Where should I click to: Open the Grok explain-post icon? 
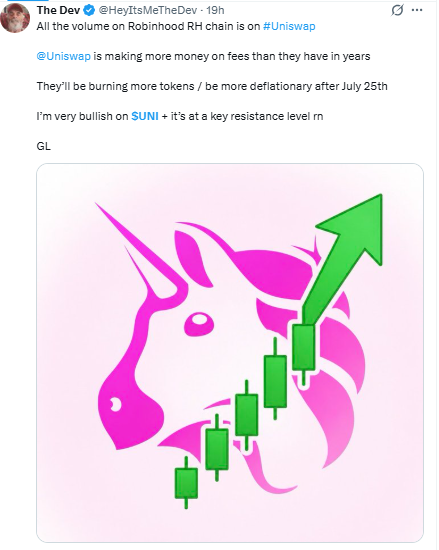397,10
